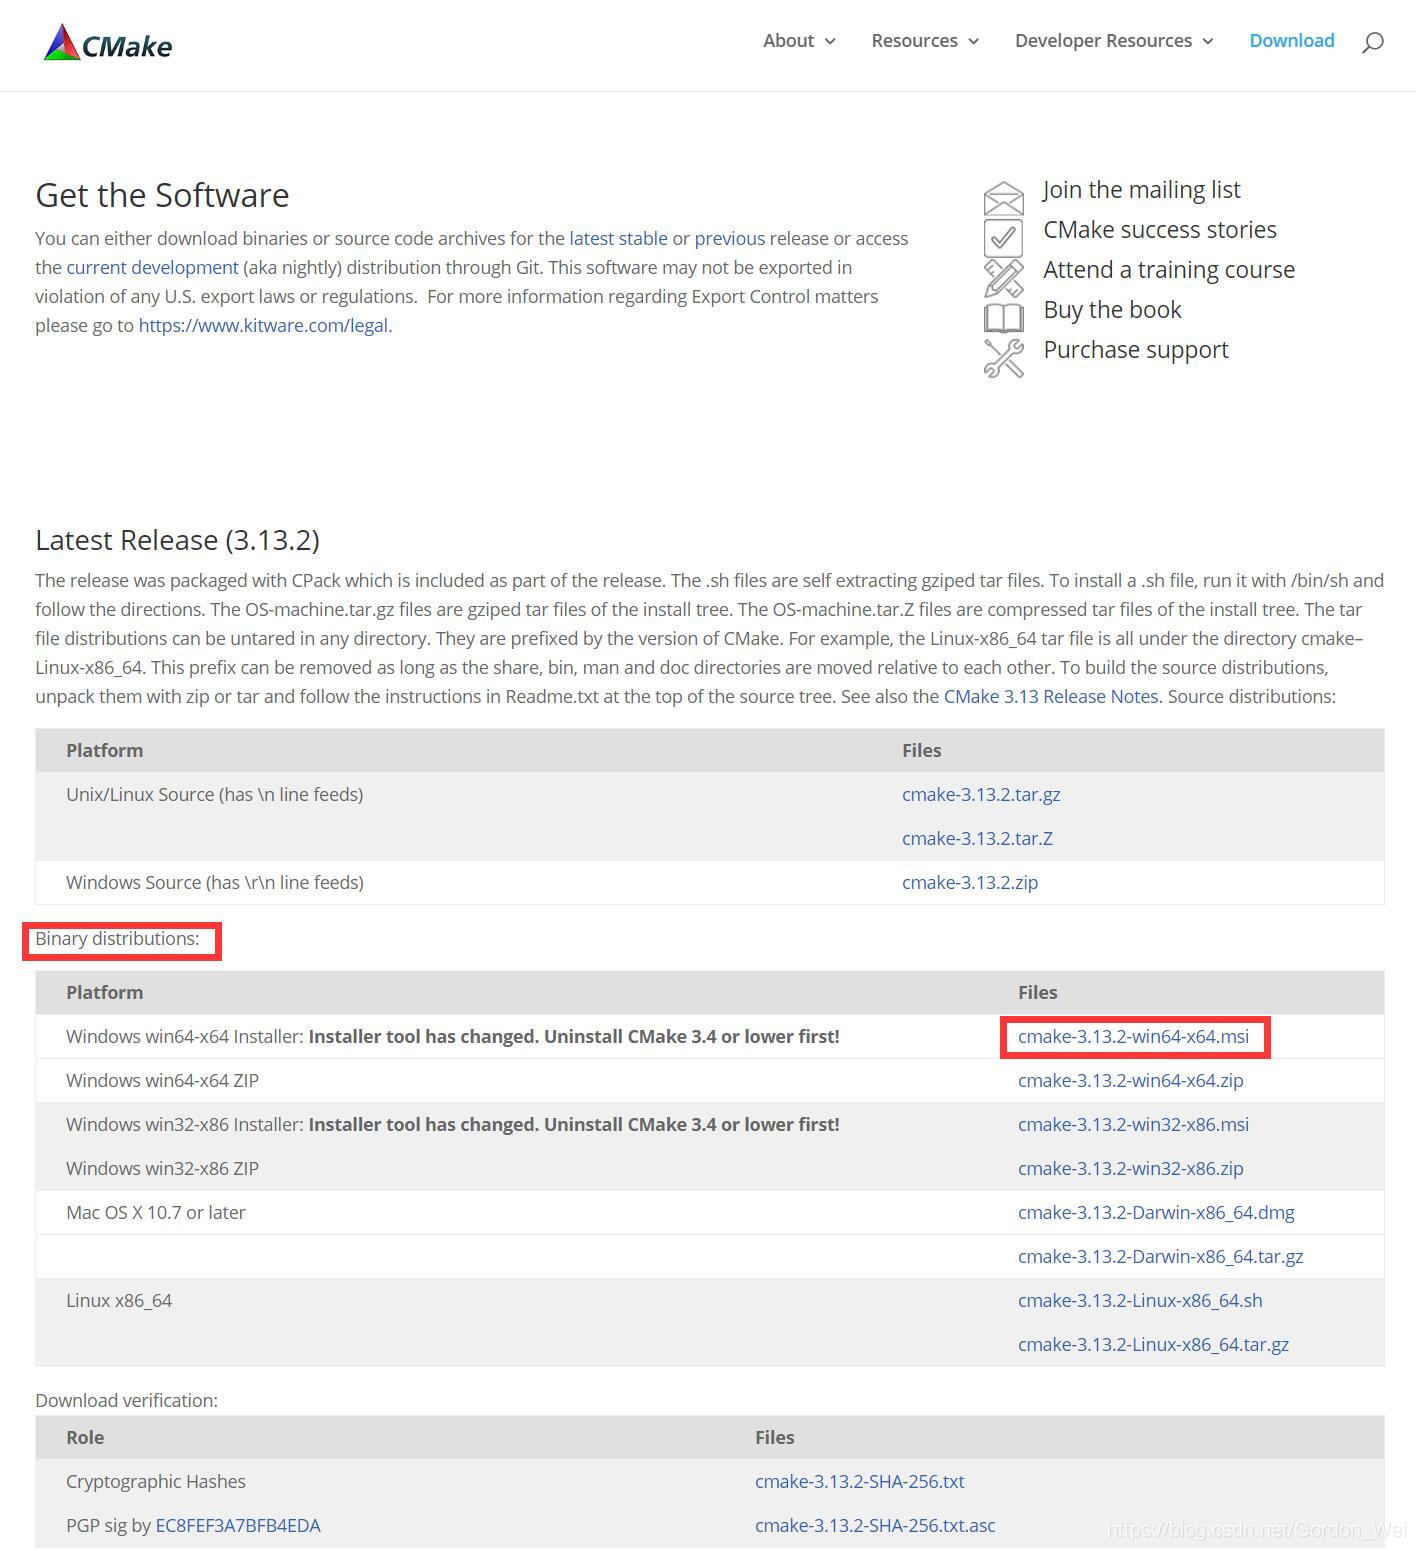Expand the Developer Resources menu chevron
This screenshot has height=1551, width=1416.
pyautogui.click(x=1207, y=42)
